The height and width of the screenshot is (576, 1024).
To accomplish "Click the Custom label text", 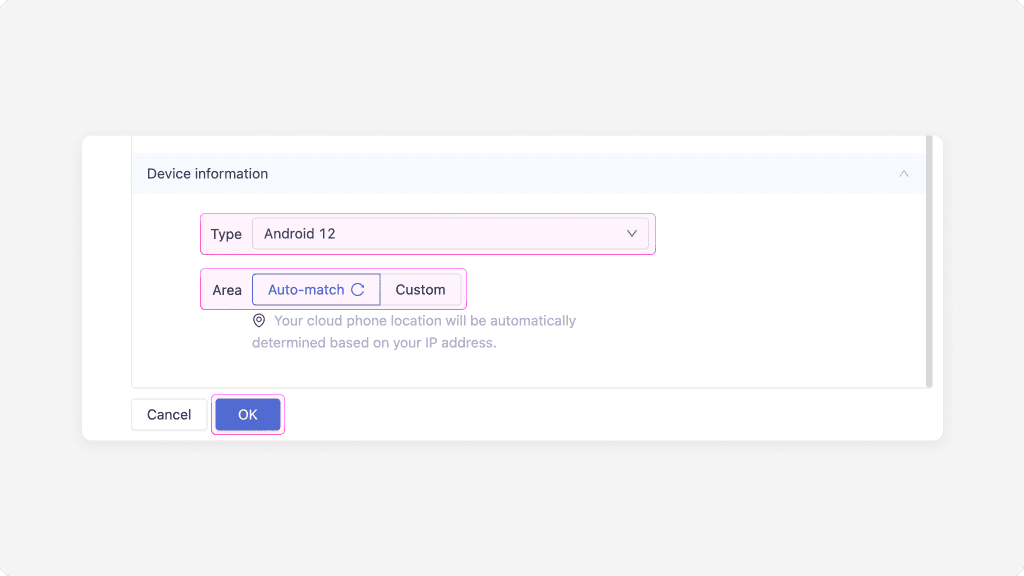I will (421, 289).
